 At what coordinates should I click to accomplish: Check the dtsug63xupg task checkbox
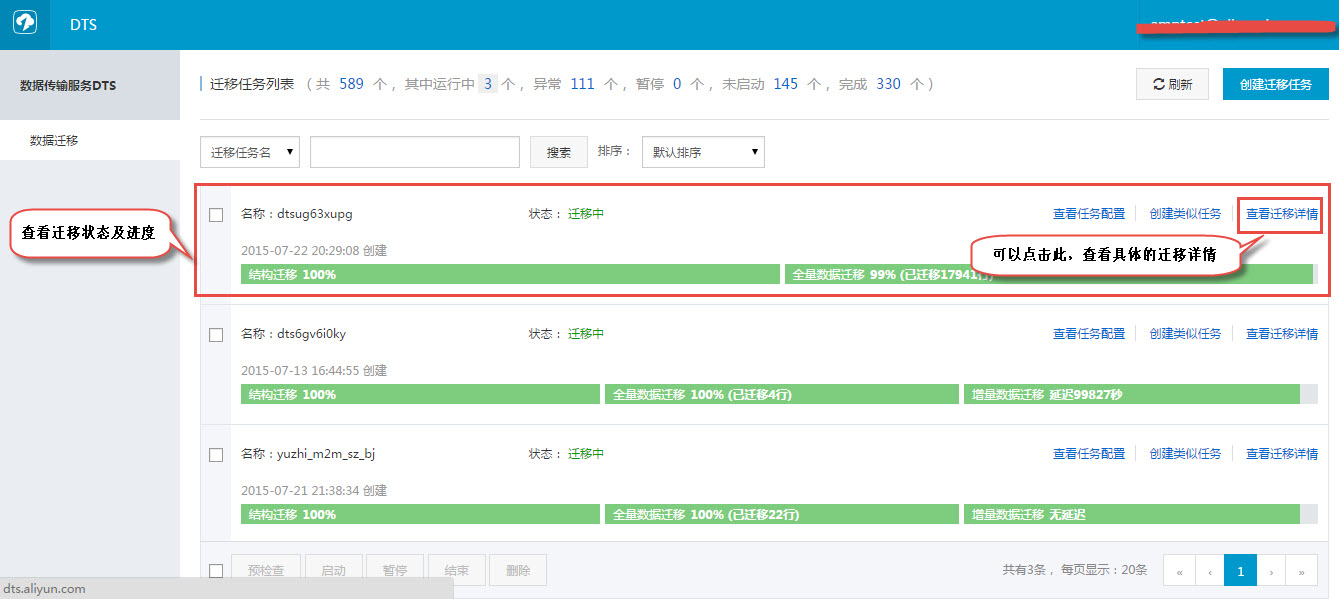tap(215, 214)
